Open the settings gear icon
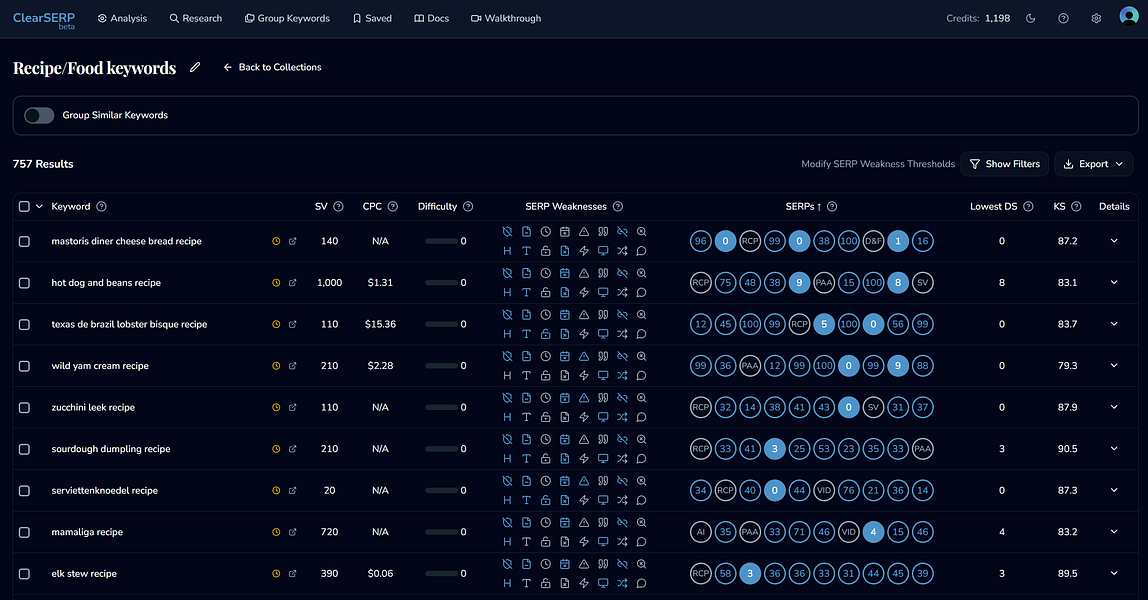This screenshot has height=600, width=1148. 1096,18
